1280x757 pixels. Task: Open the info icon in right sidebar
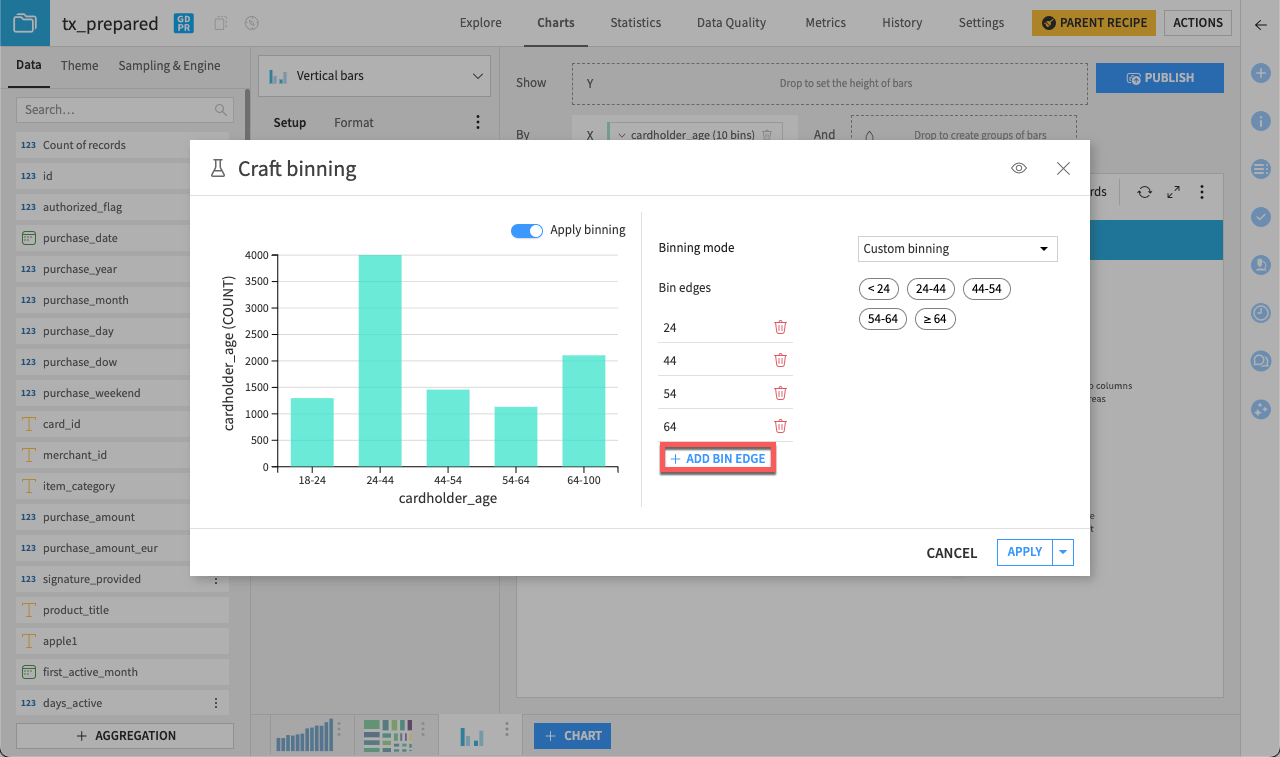click(x=1260, y=120)
